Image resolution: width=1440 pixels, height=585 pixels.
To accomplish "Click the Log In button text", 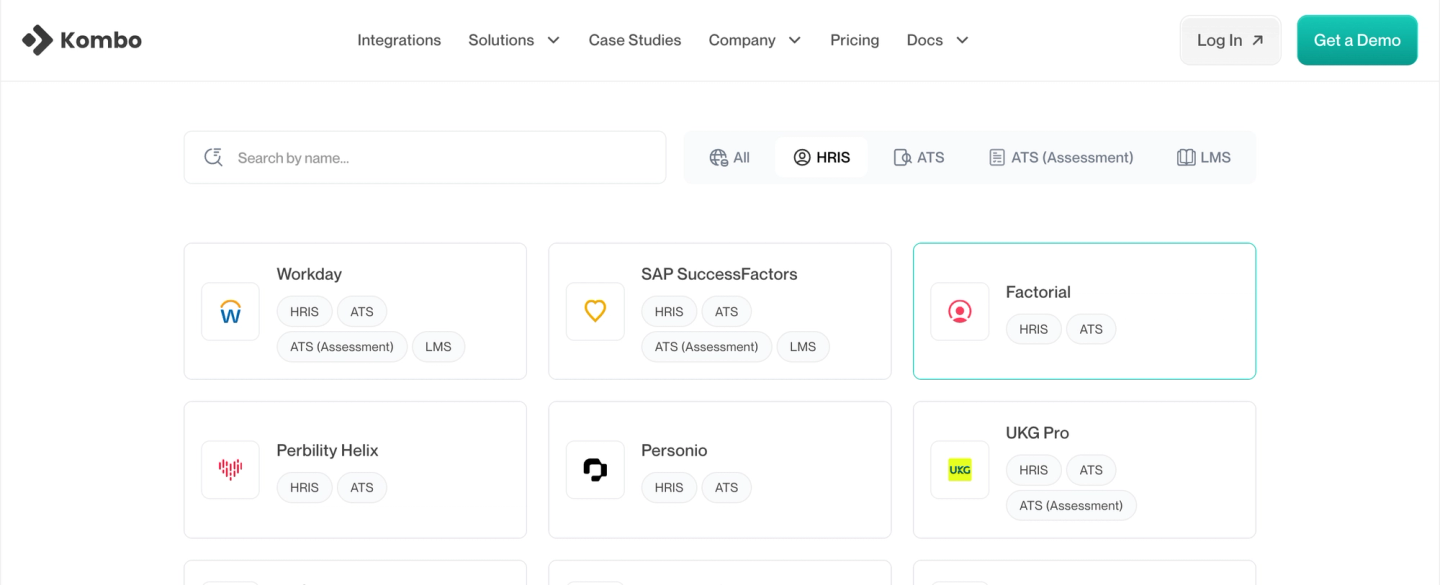I will [x=1219, y=40].
